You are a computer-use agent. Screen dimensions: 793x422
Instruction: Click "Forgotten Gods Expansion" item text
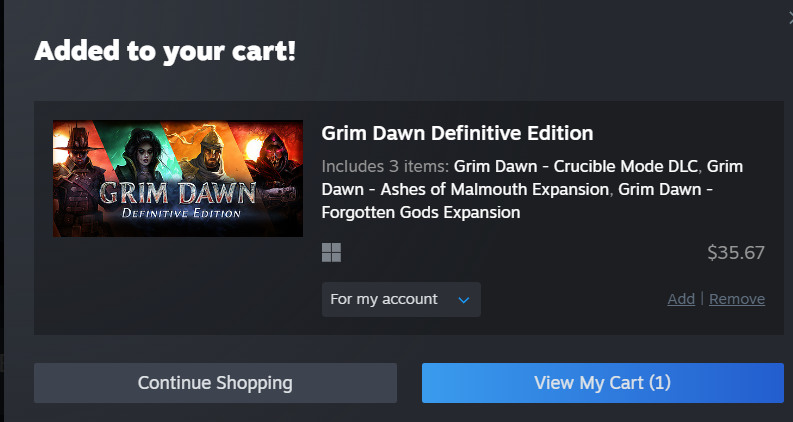(420, 212)
